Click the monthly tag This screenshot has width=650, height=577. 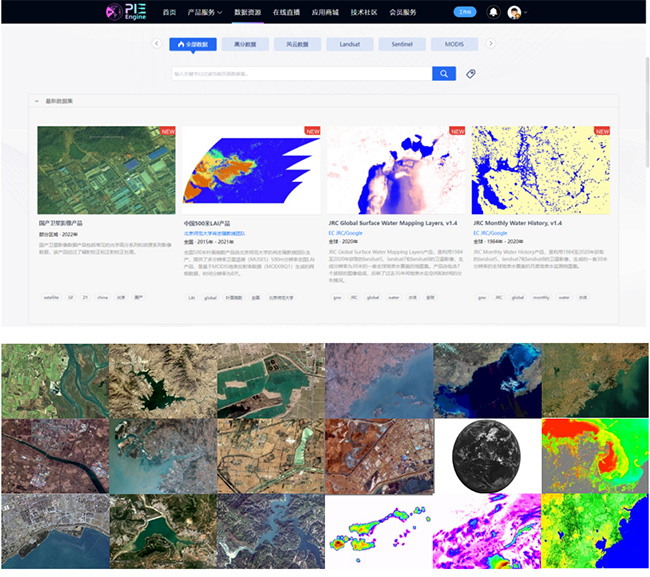coord(541,297)
